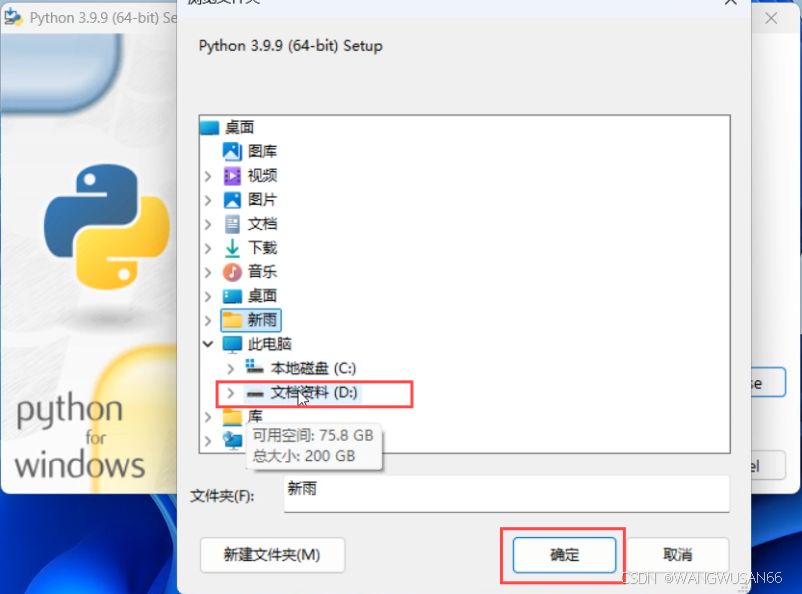Image resolution: width=802 pixels, height=594 pixels.
Task: Click the 音乐 music note icon
Action: point(232,272)
